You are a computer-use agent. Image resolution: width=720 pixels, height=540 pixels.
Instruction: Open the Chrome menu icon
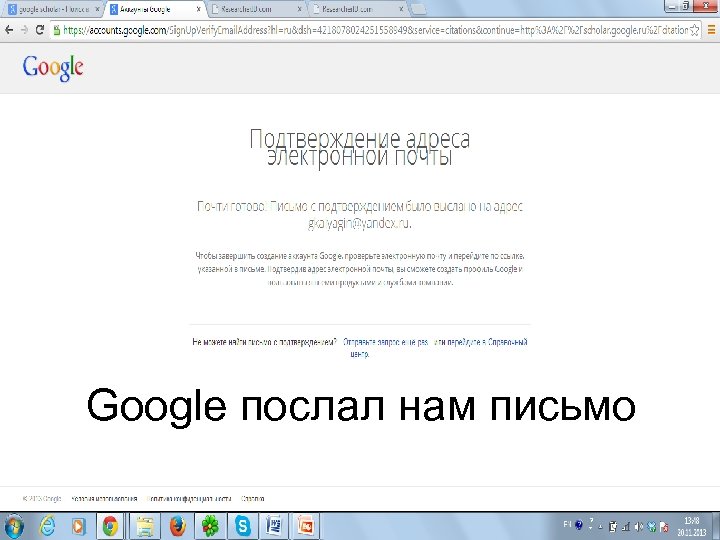pos(711,30)
